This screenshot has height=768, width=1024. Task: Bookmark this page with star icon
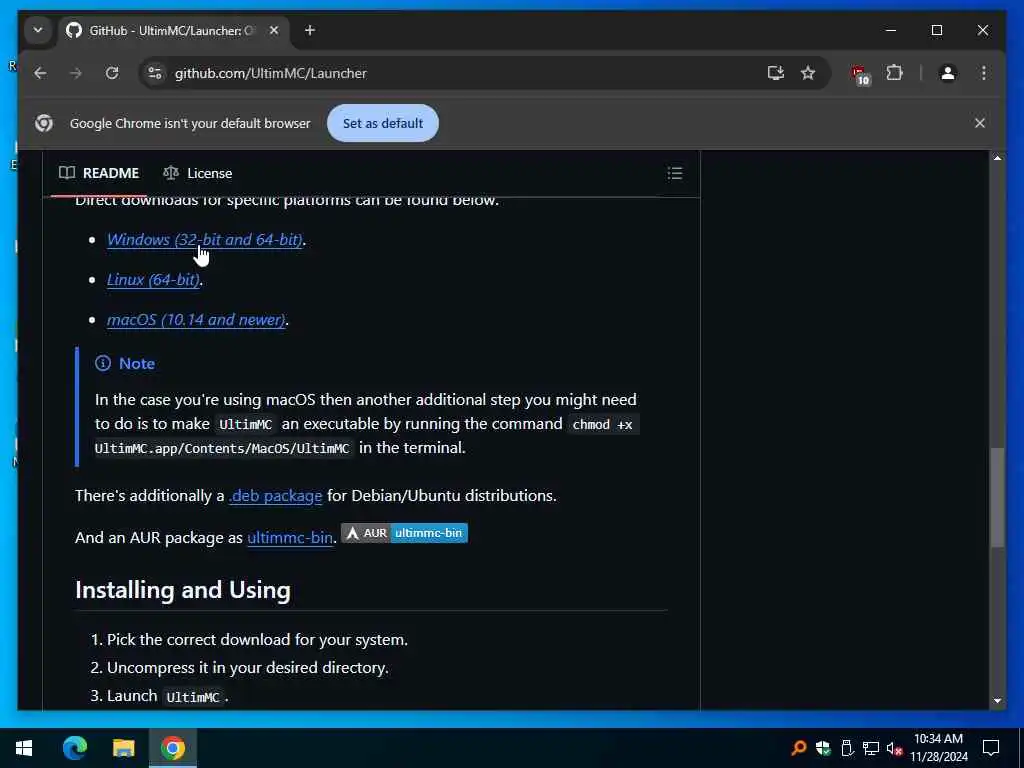coord(808,73)
